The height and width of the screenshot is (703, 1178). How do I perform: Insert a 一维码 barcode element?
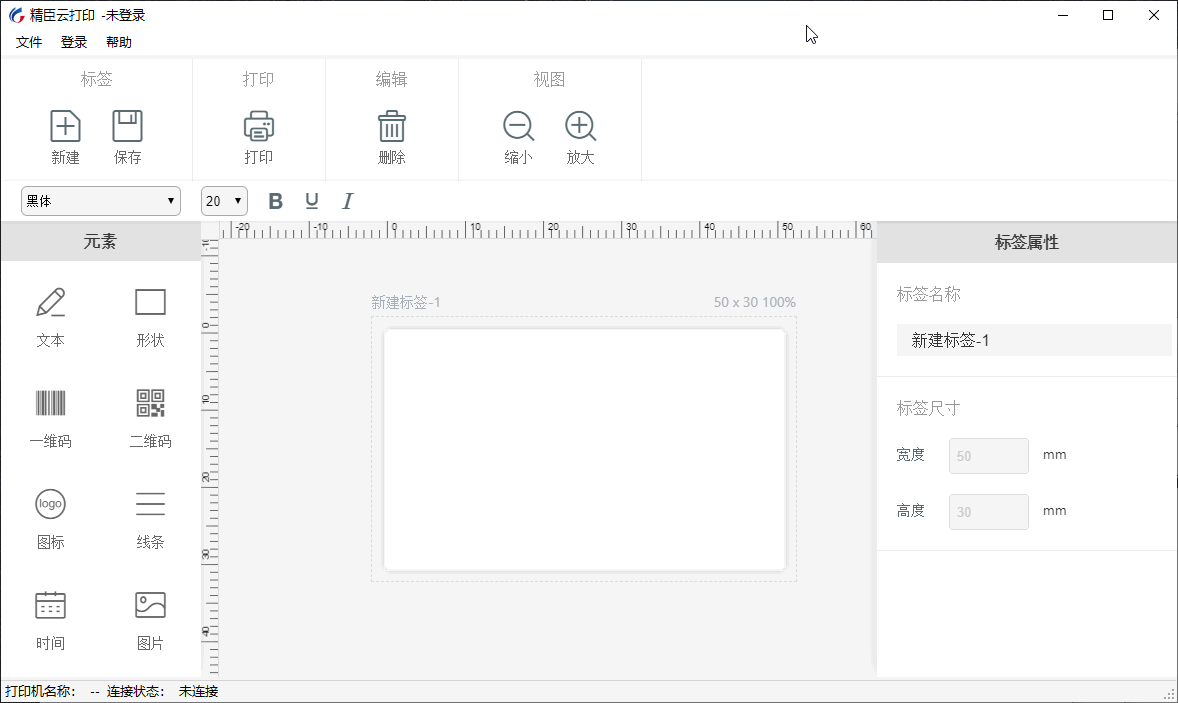point(50,418)
